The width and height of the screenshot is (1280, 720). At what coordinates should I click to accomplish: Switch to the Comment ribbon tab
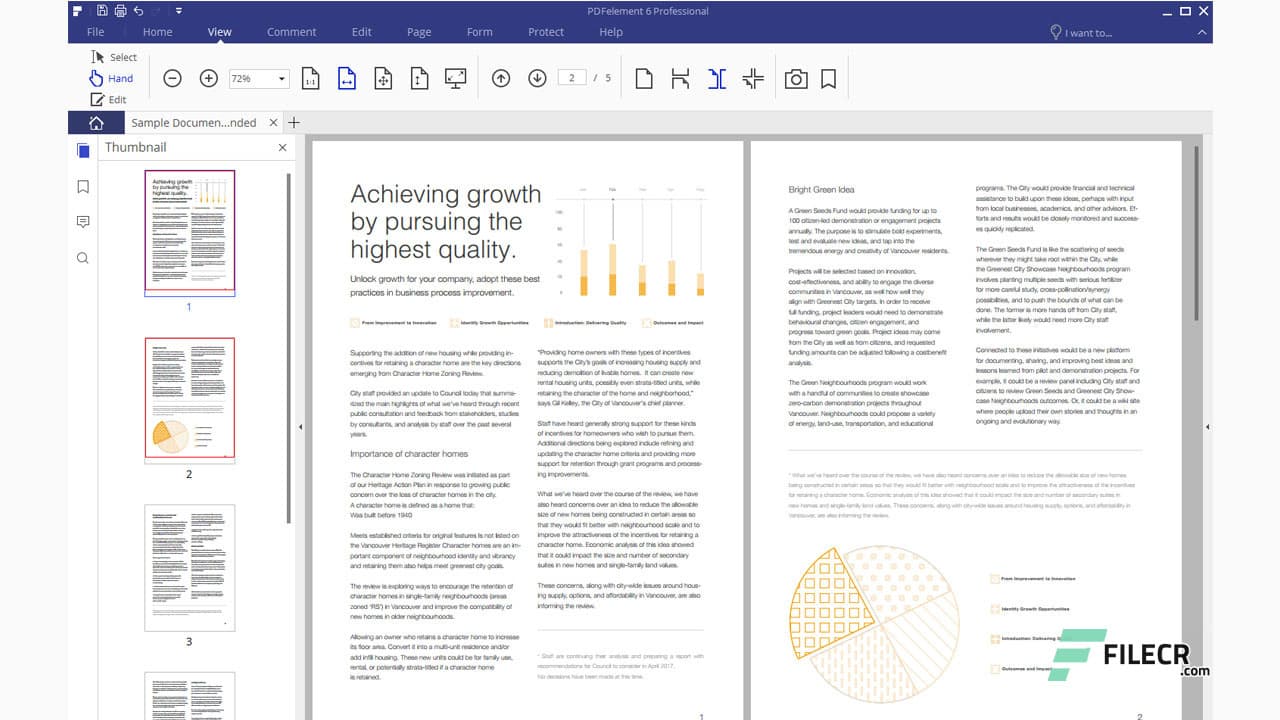(291, 31)
